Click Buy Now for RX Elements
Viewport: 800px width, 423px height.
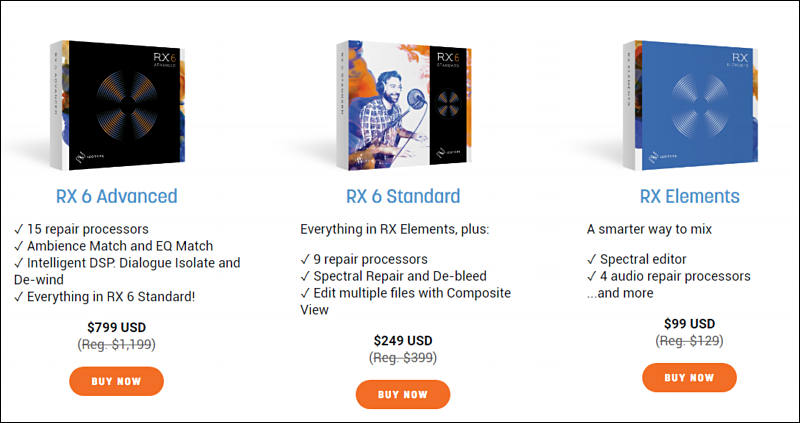[689, 378]
